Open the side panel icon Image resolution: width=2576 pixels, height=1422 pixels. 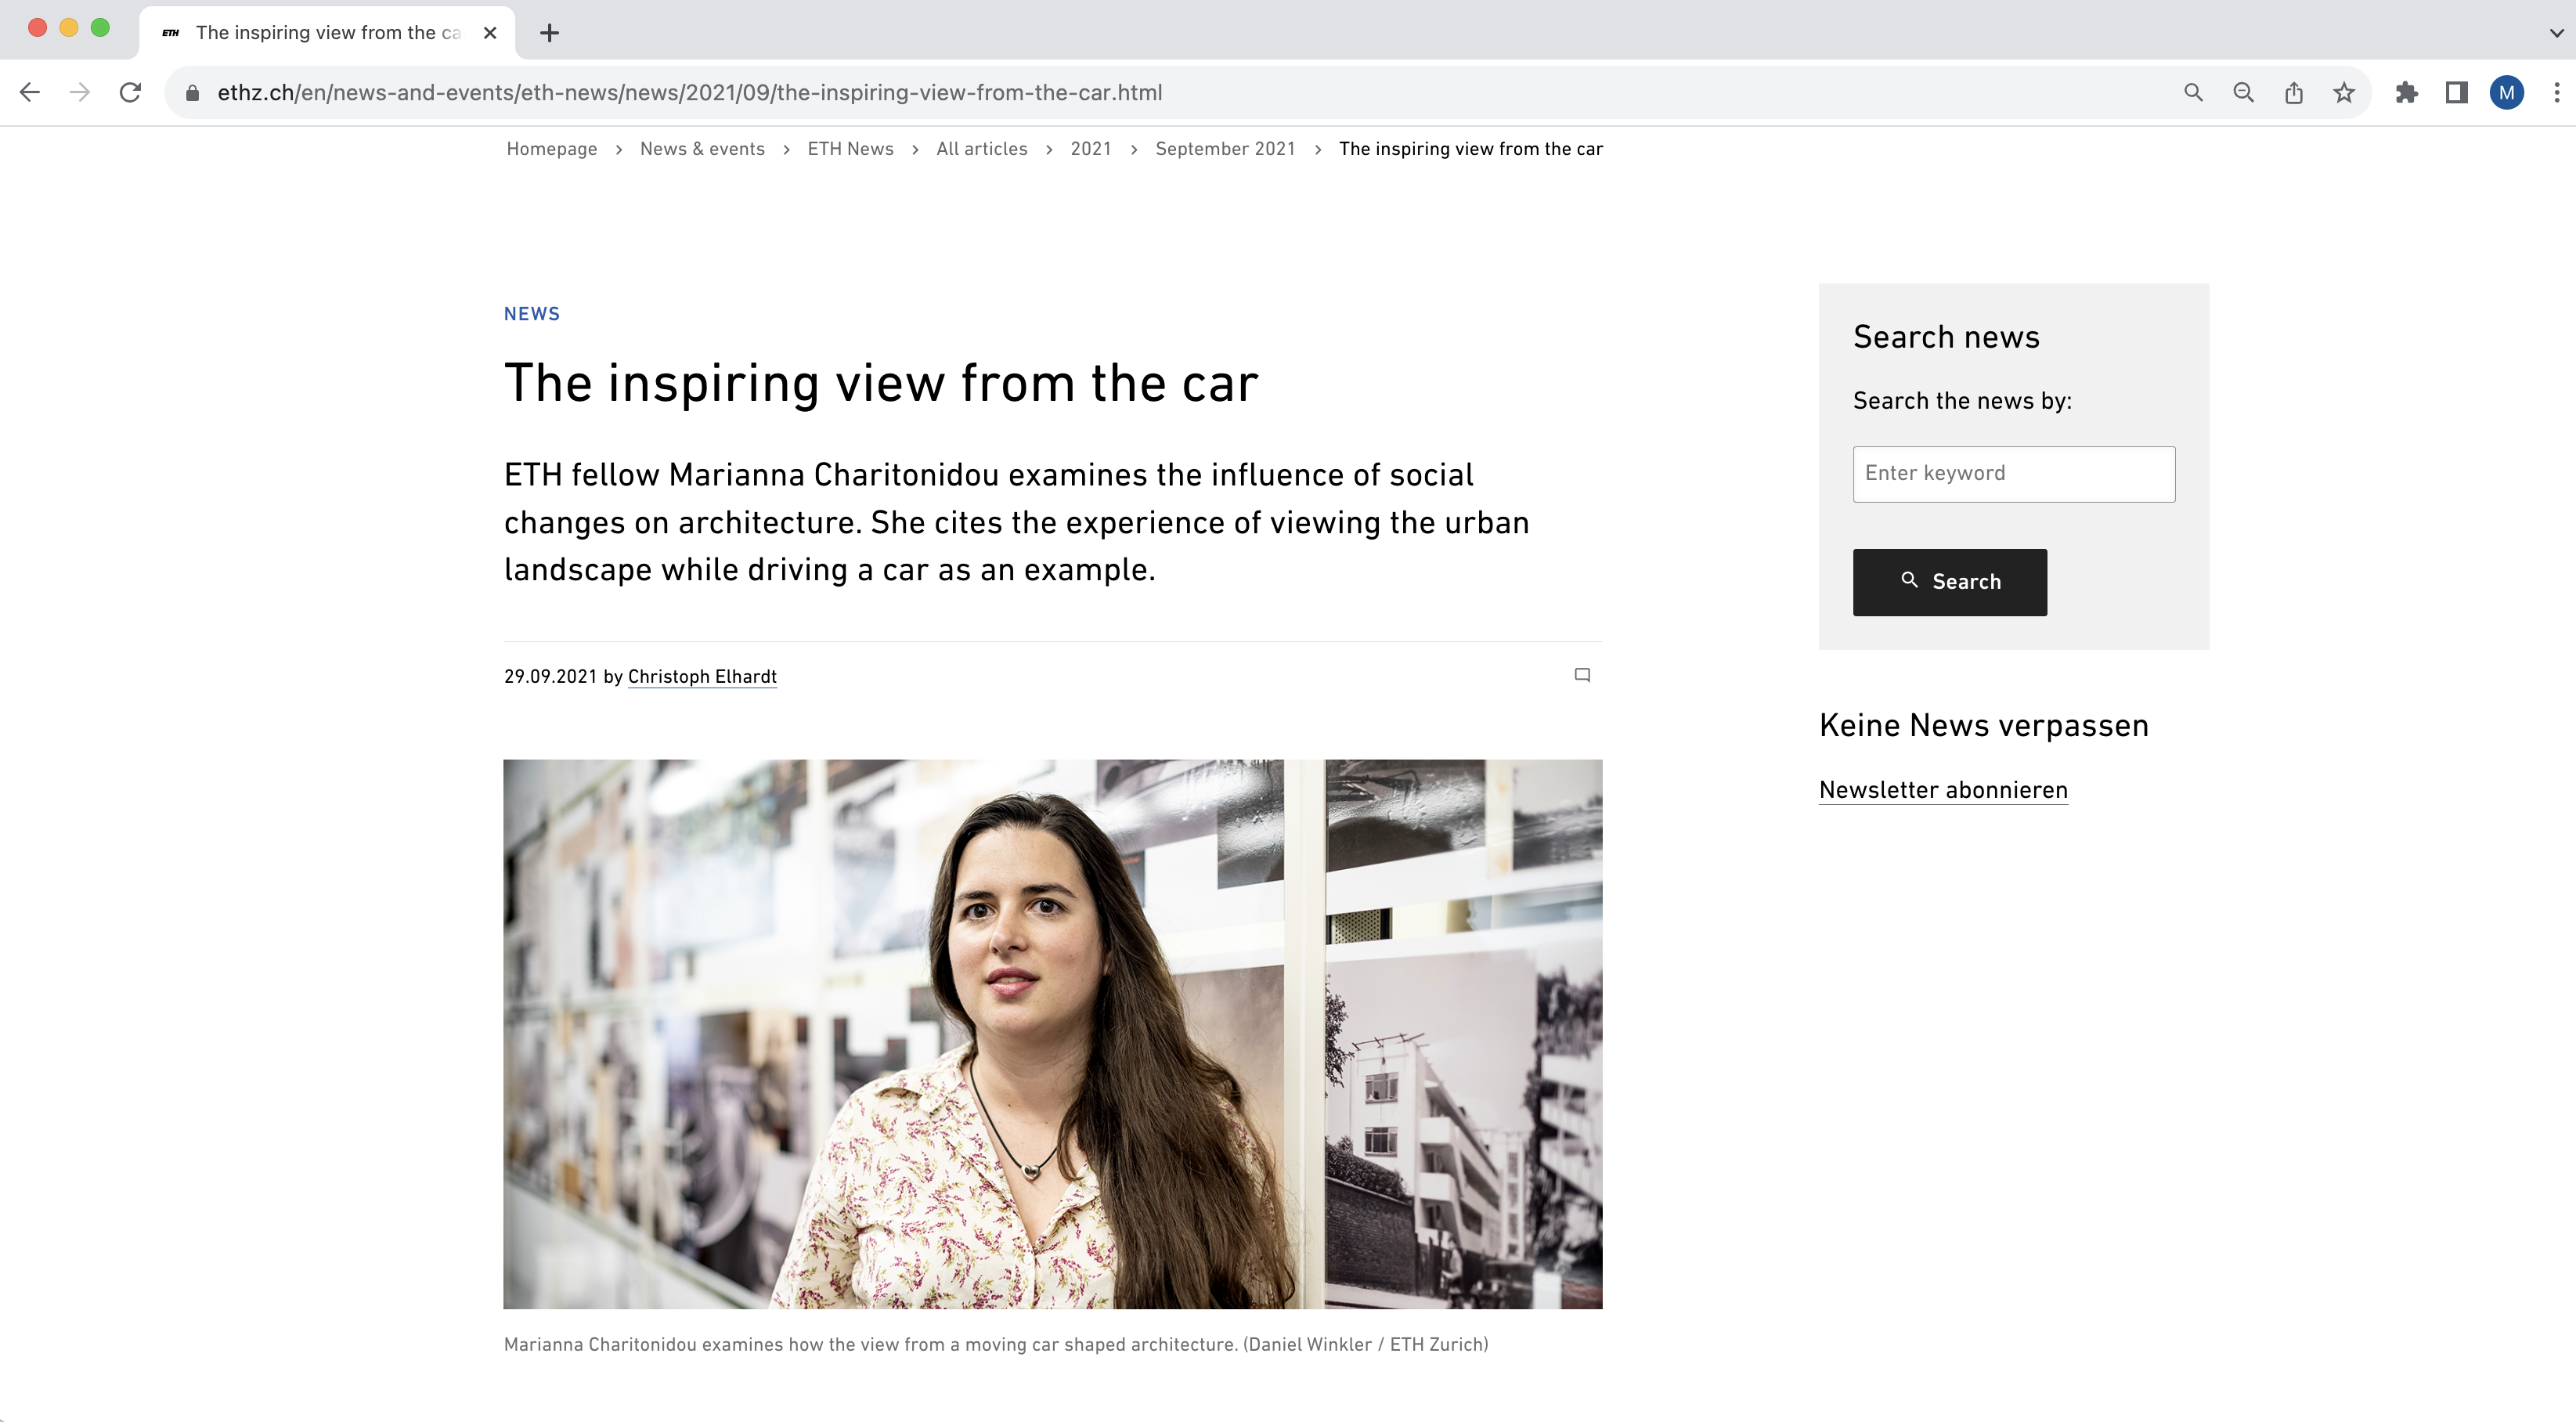[2456, 92]
